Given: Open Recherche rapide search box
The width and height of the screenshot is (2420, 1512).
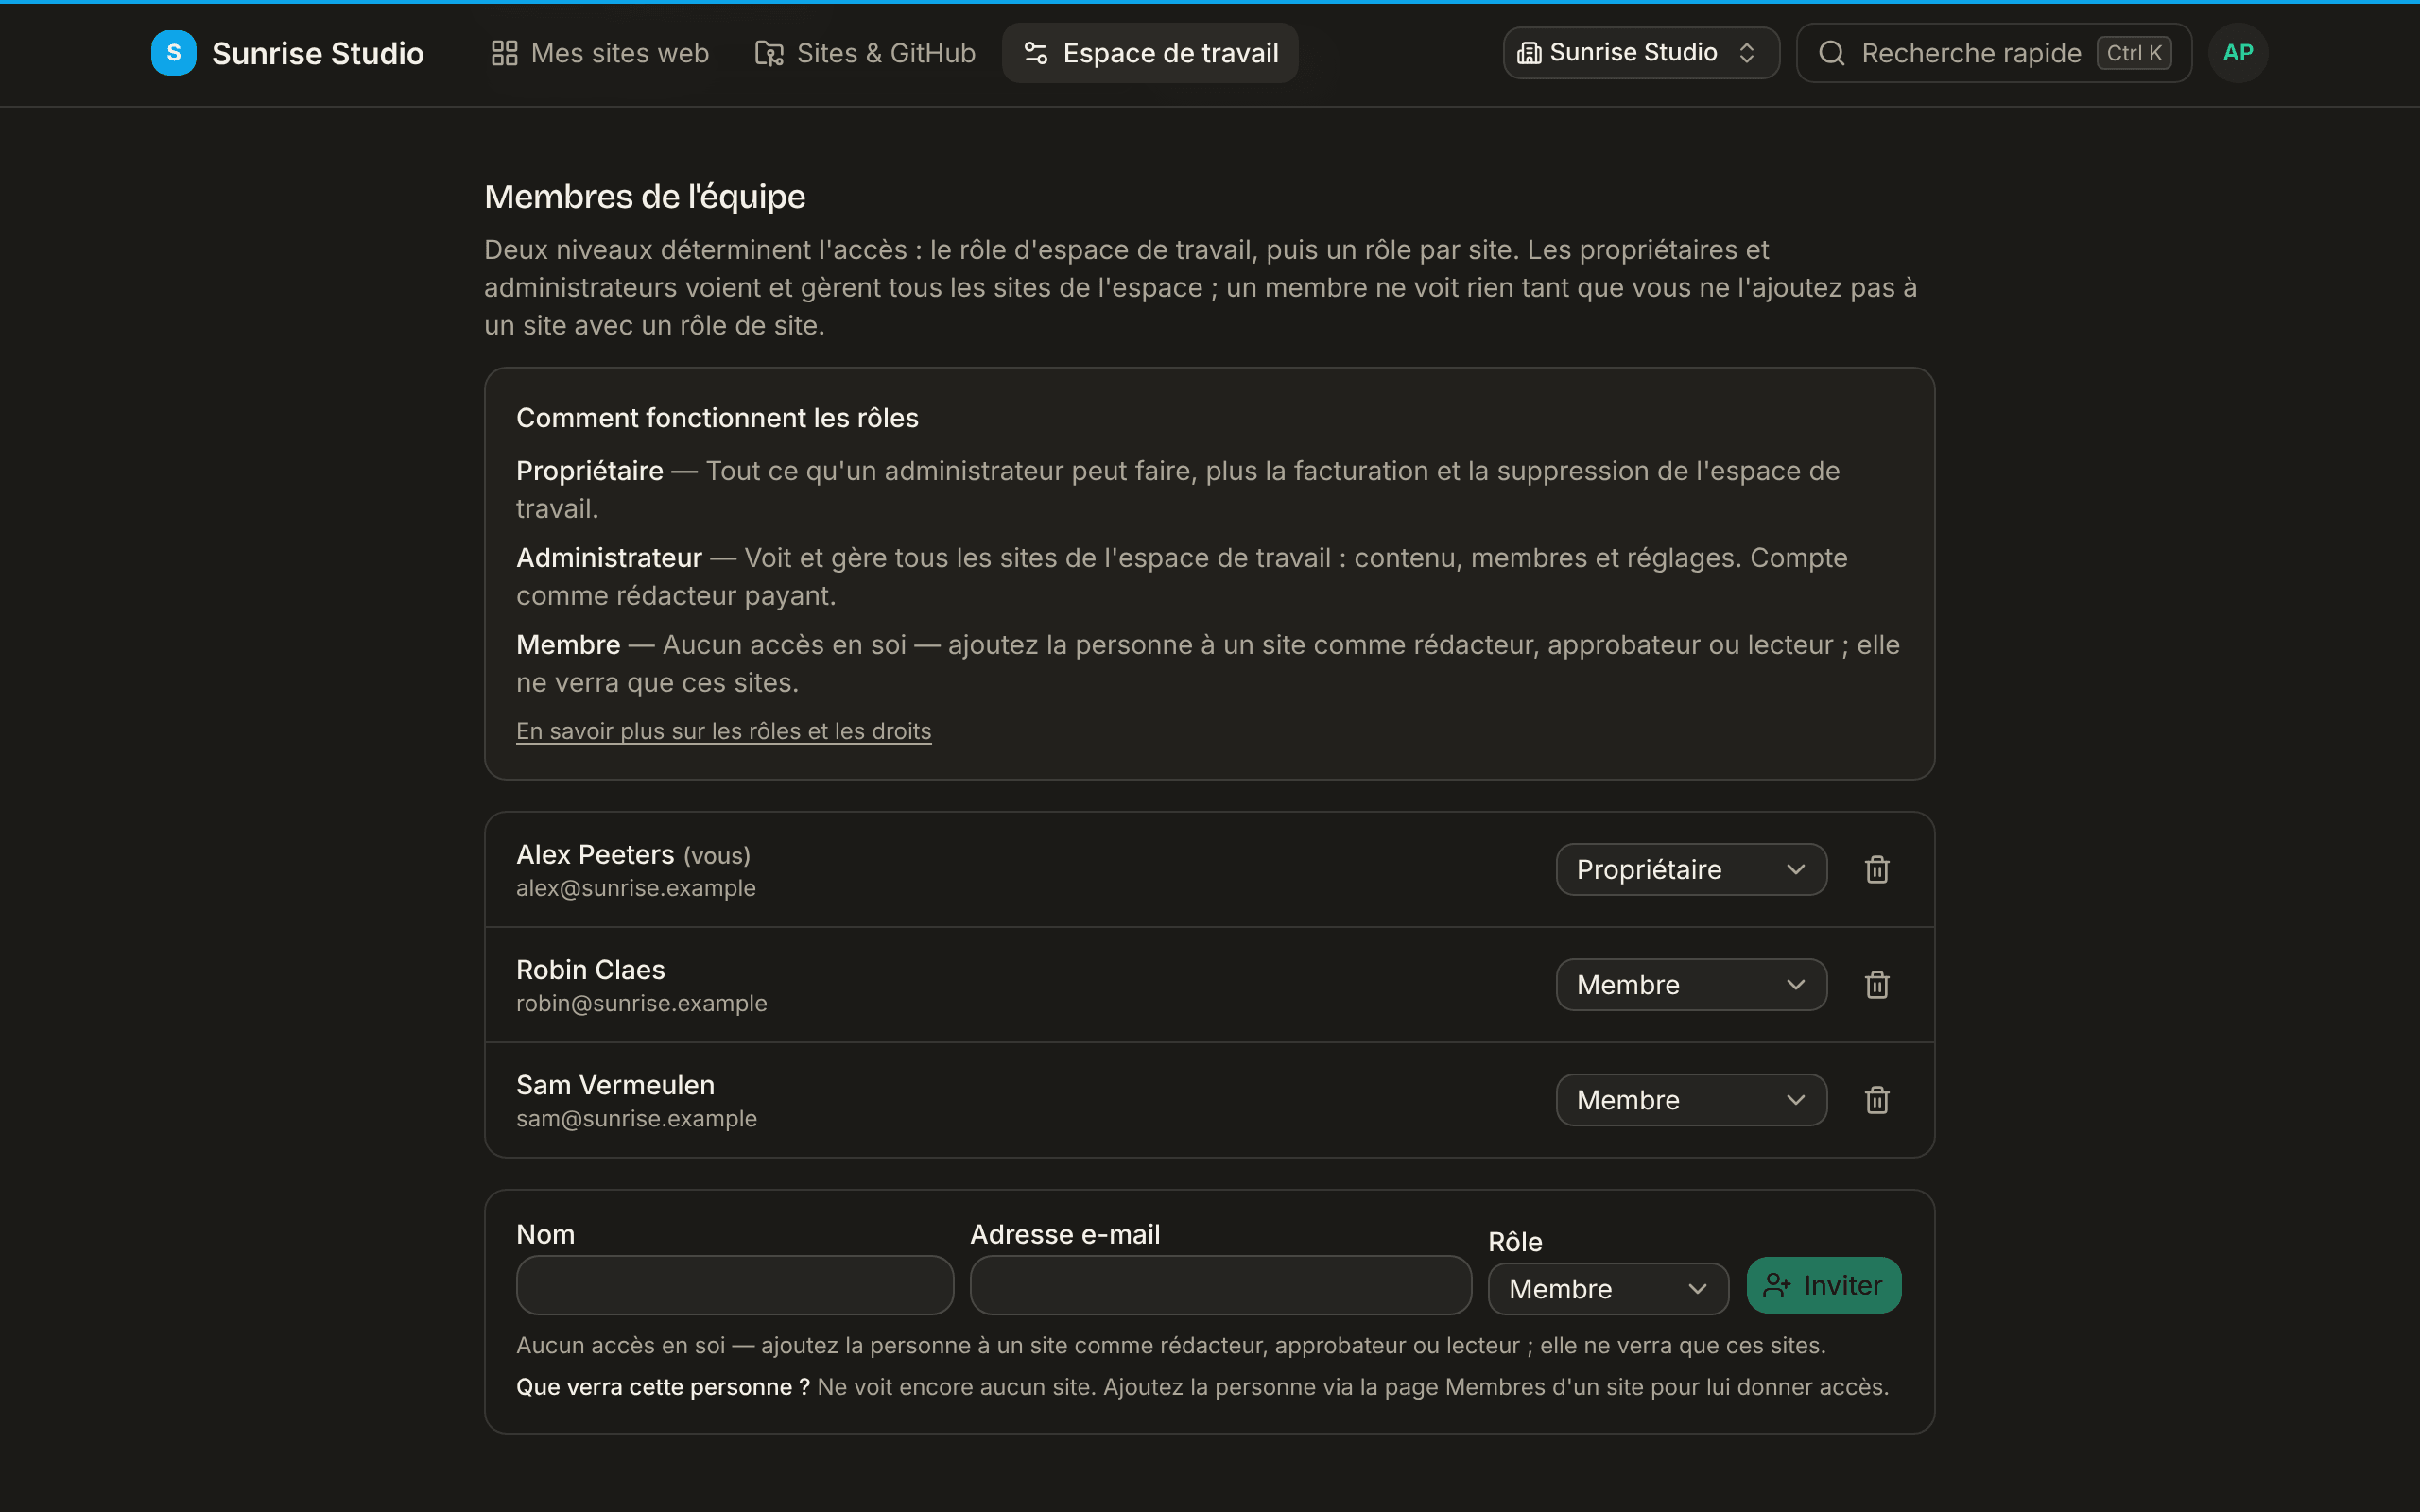Looking at the screenshot, I should 1994,53.
